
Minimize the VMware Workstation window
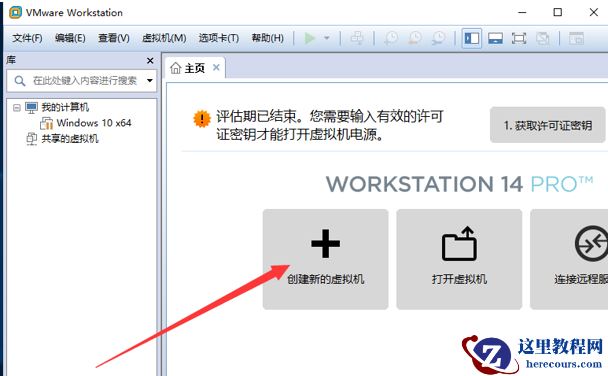[x=522, y=12]
